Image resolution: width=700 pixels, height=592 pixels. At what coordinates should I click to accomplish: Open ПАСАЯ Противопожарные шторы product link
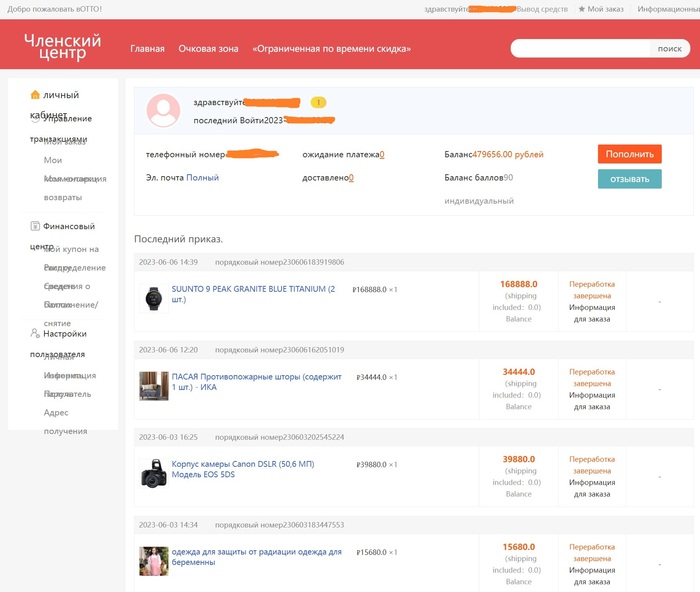tap(257, 382)
